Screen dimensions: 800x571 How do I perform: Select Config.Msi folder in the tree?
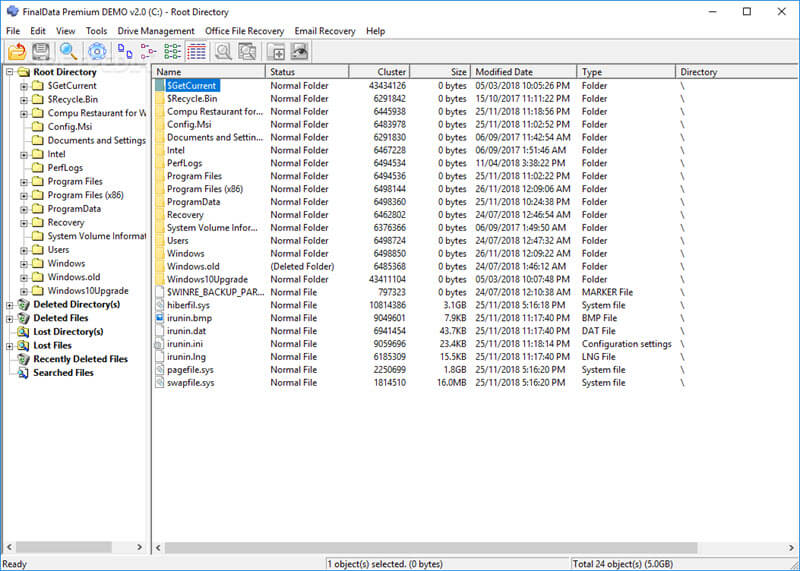70,127
